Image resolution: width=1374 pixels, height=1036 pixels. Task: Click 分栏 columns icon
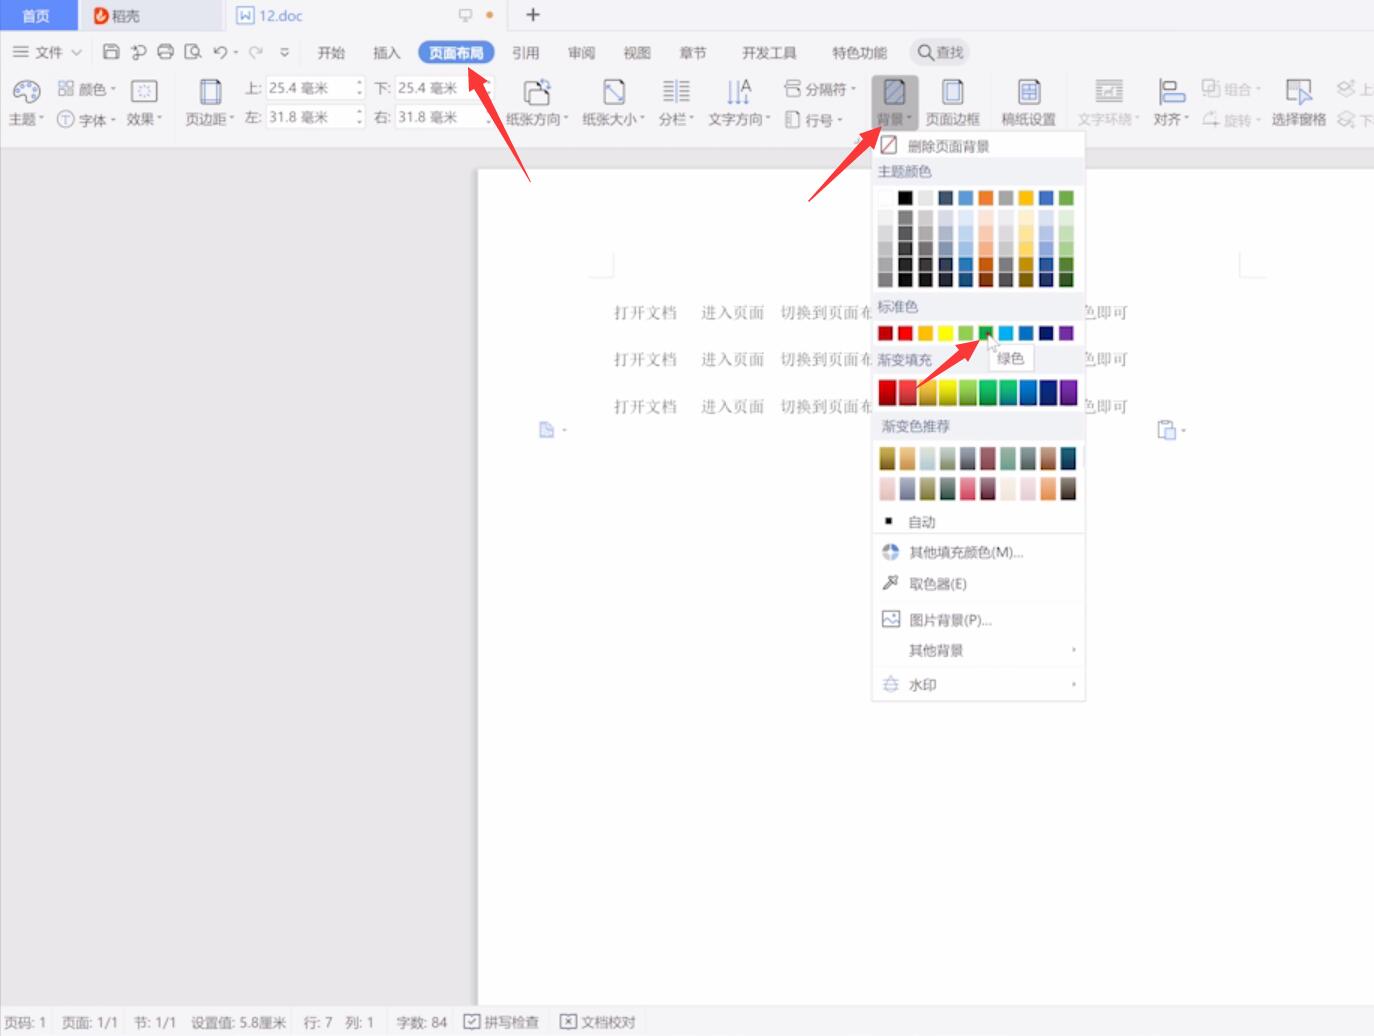[x=676, y=92]
